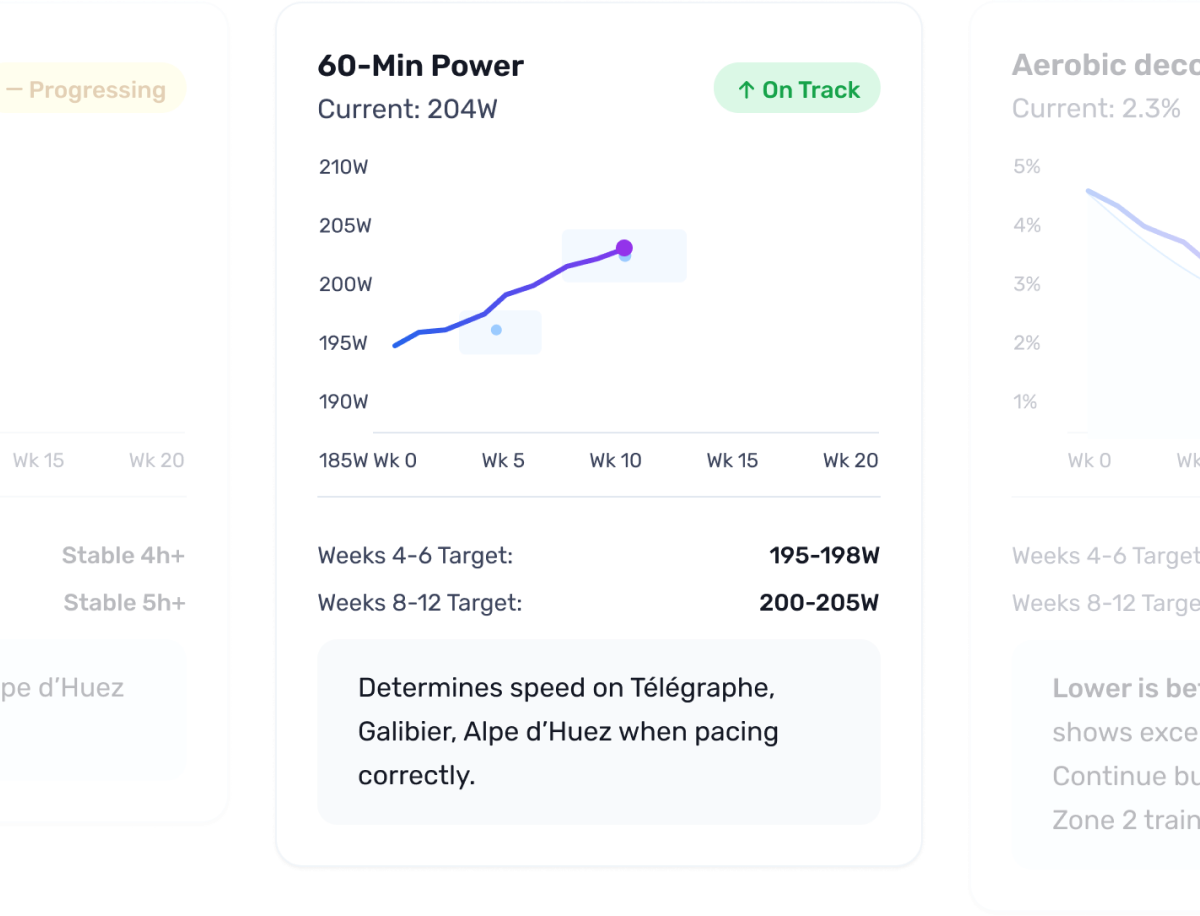Click the highlighted region around the latest data point

[624, 255]
